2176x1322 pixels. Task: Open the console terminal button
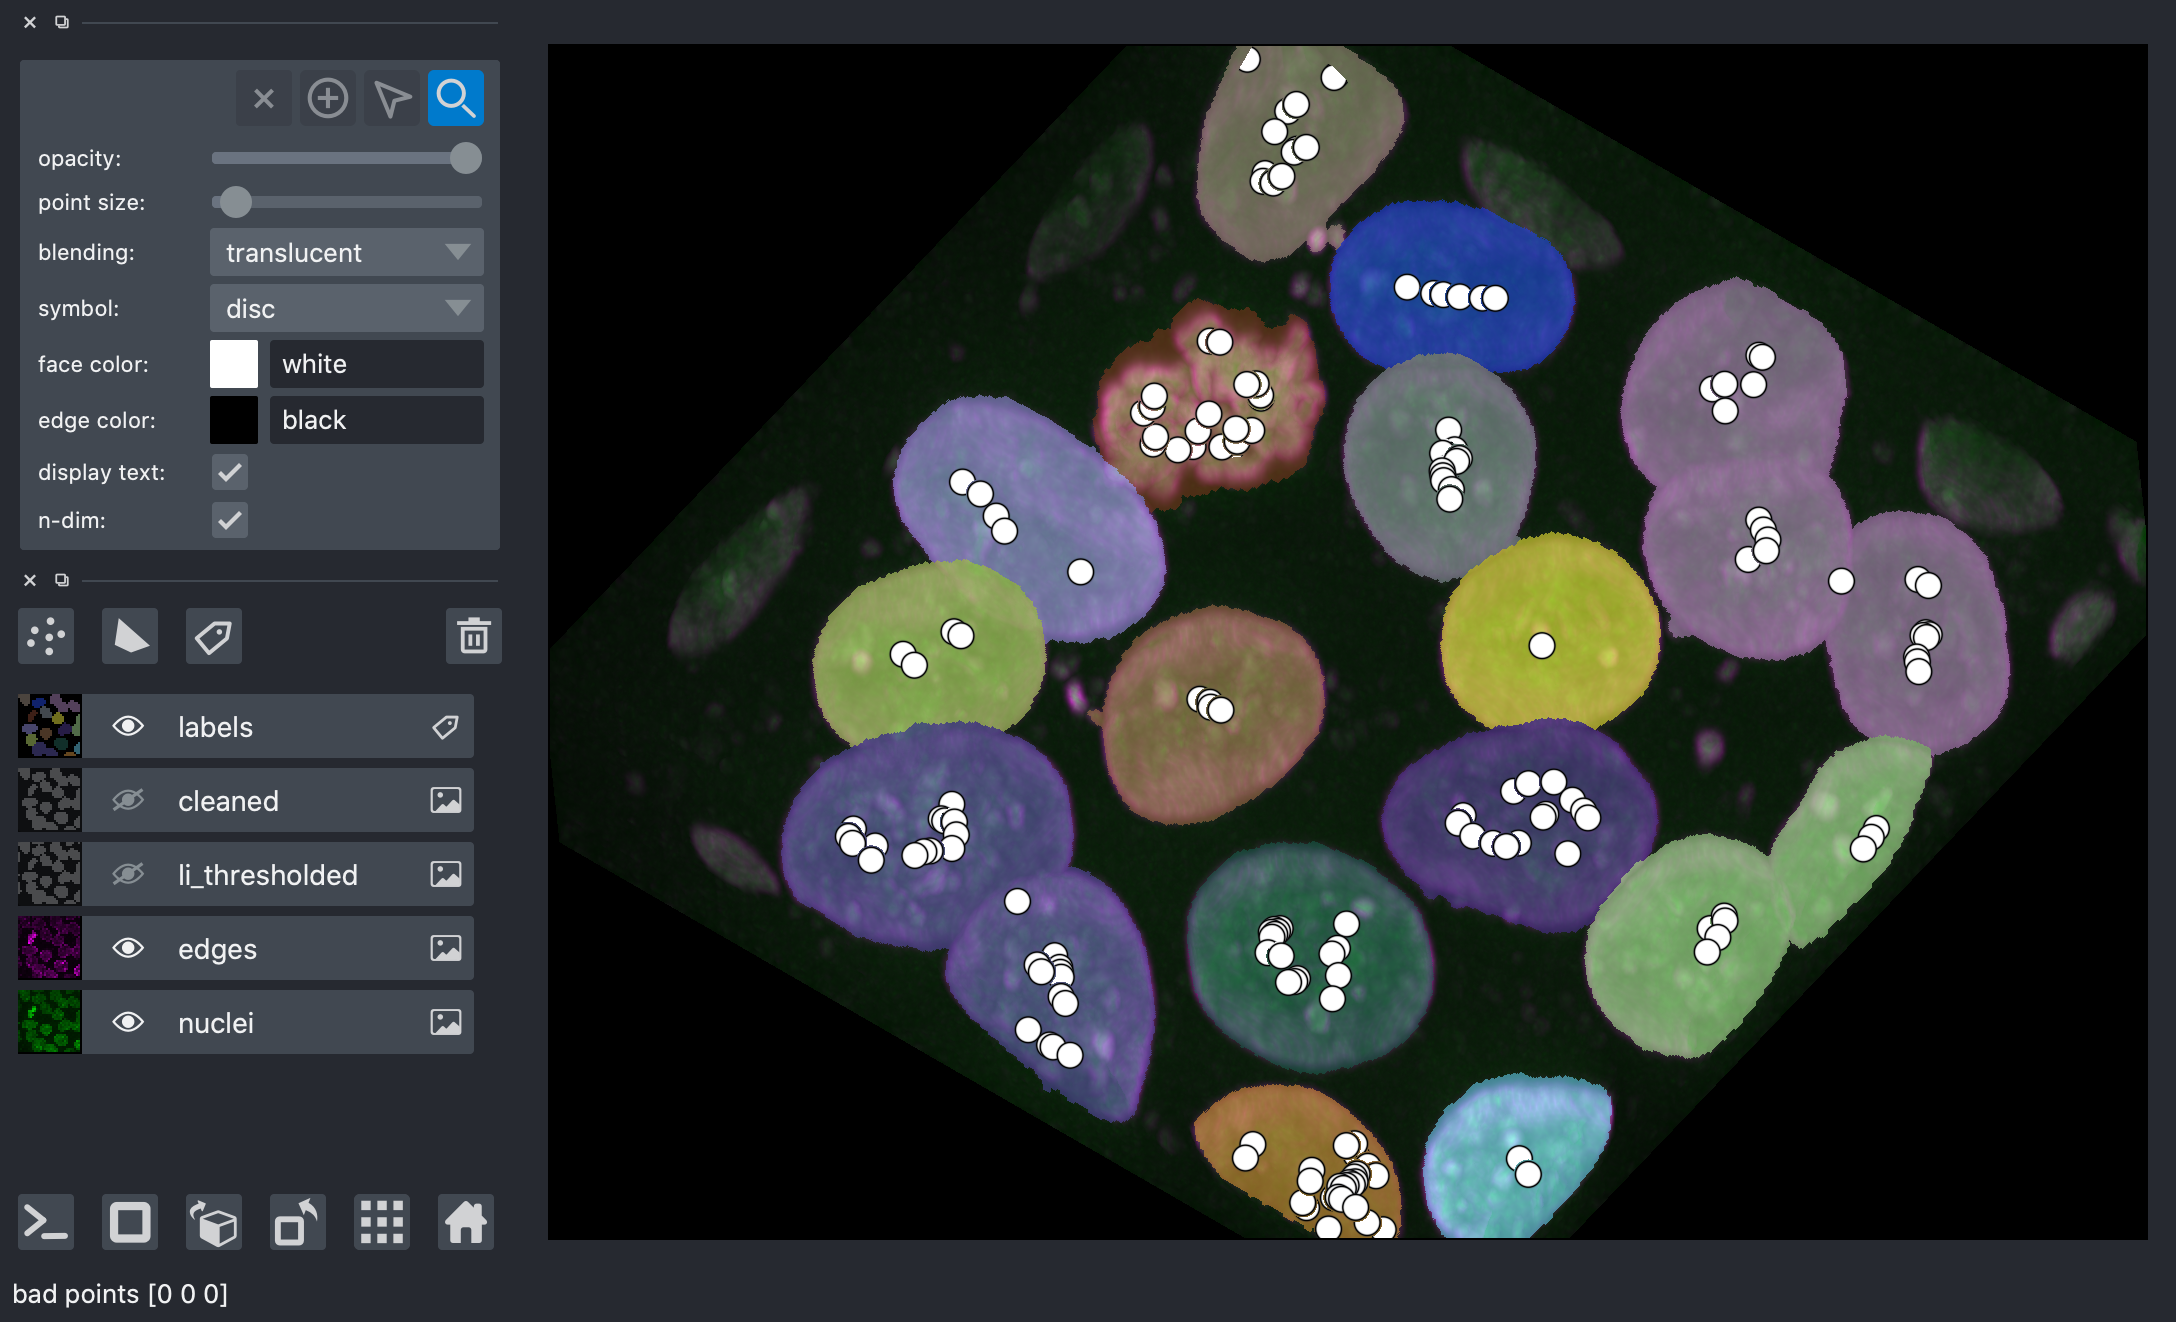tap(46, 1222)
